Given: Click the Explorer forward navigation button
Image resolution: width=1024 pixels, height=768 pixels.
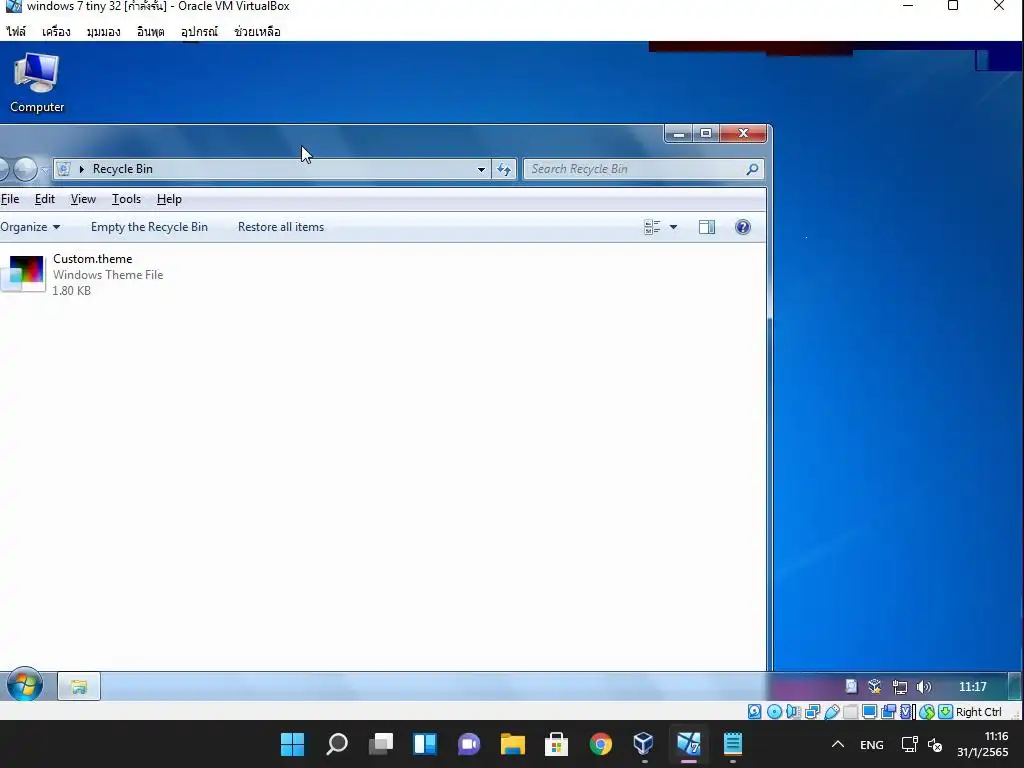Looking at the screenshot, I should (x=25, y=169).
